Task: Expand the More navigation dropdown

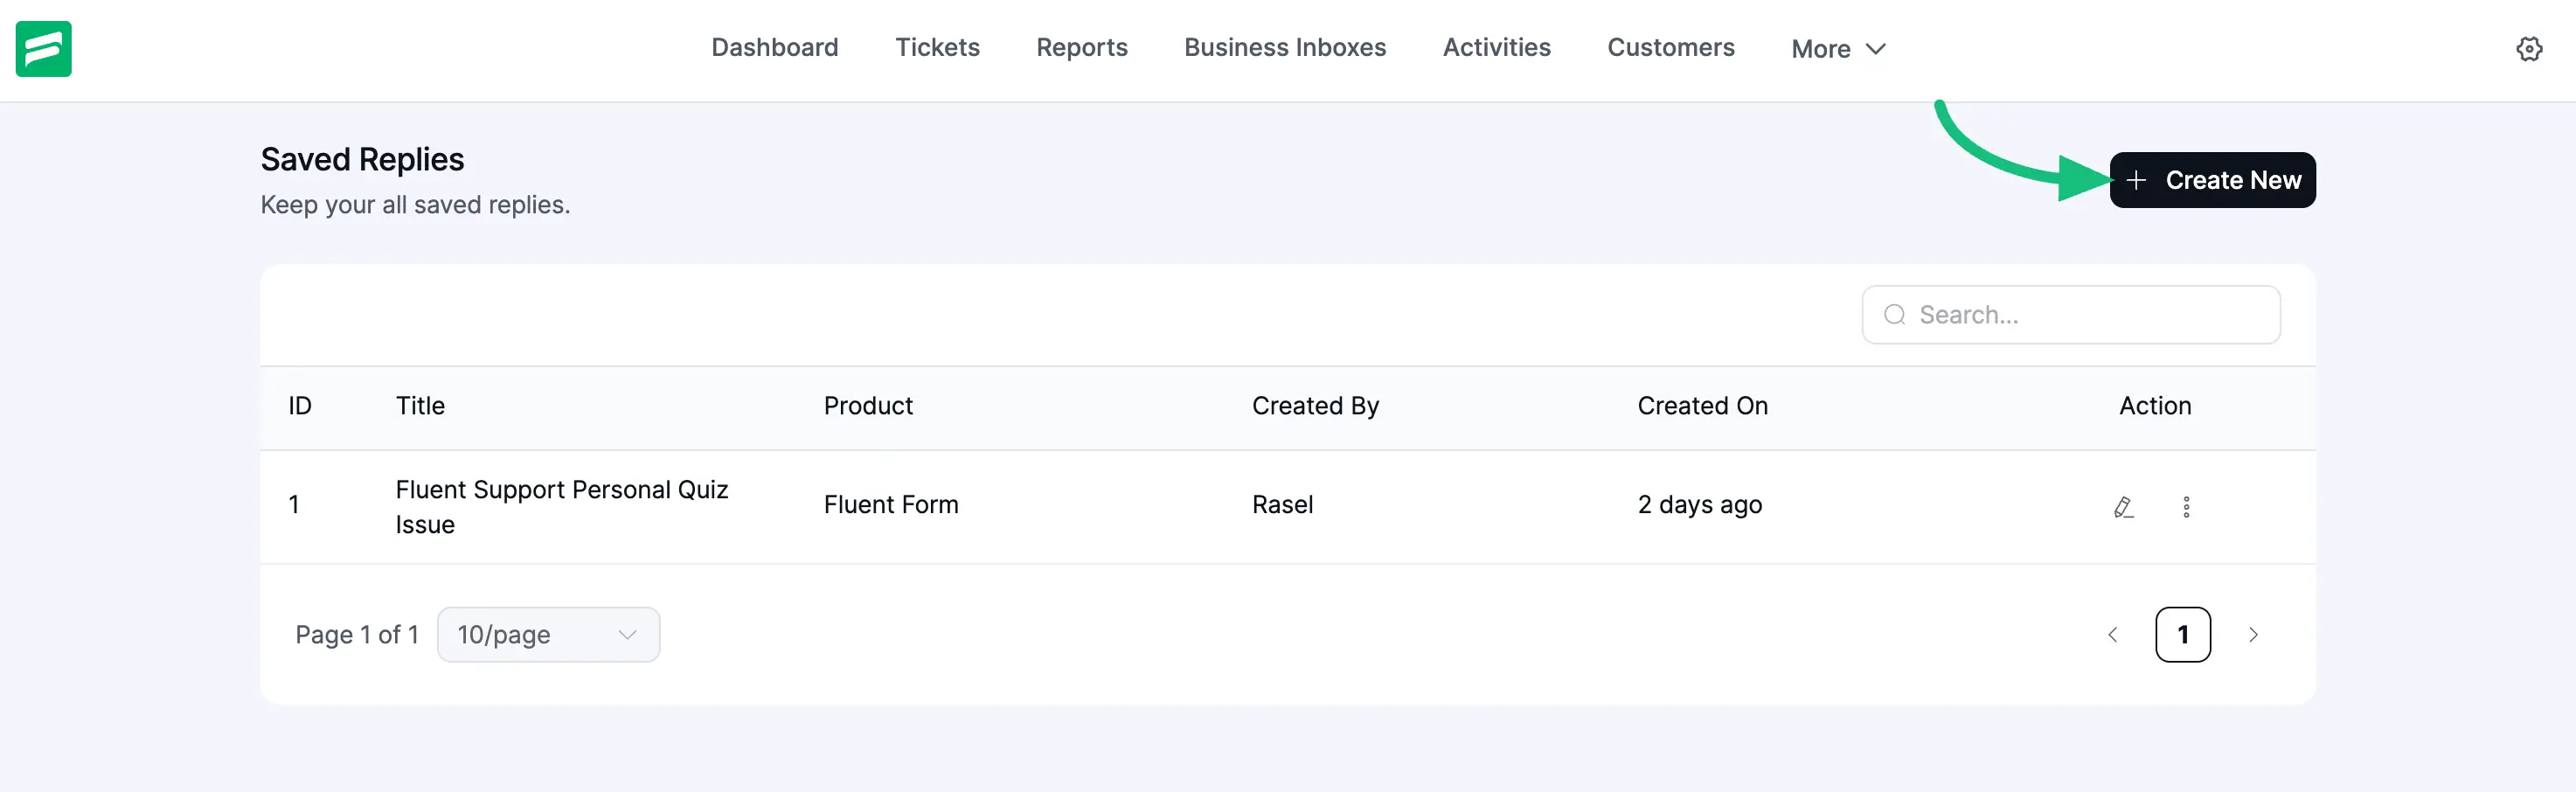Action: (x=1837, y=49)
